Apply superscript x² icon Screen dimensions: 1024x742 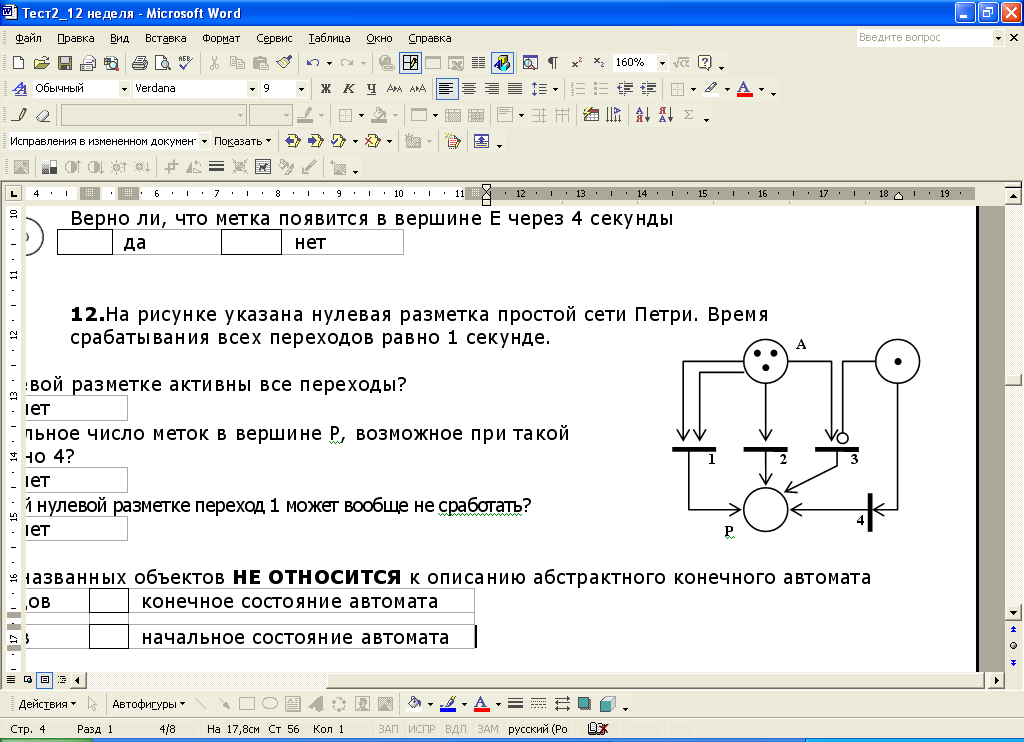coord(577,63)
